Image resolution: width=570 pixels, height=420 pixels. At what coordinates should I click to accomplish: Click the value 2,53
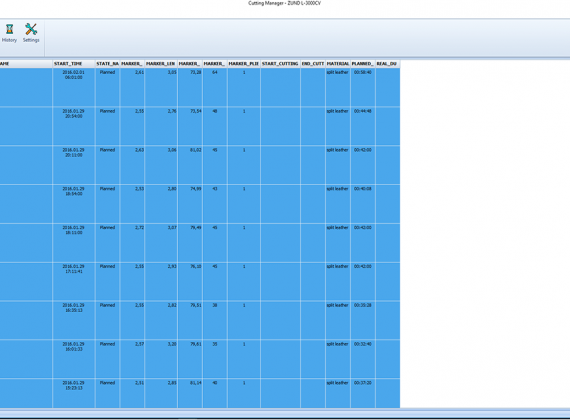pos(140,189)
